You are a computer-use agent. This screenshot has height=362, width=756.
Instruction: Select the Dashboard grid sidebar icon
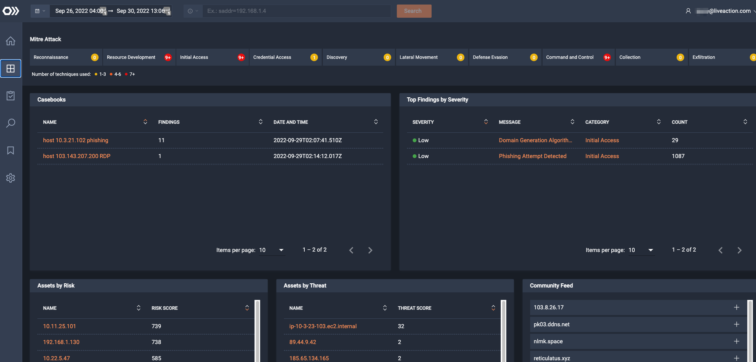[x=11, y=68]
